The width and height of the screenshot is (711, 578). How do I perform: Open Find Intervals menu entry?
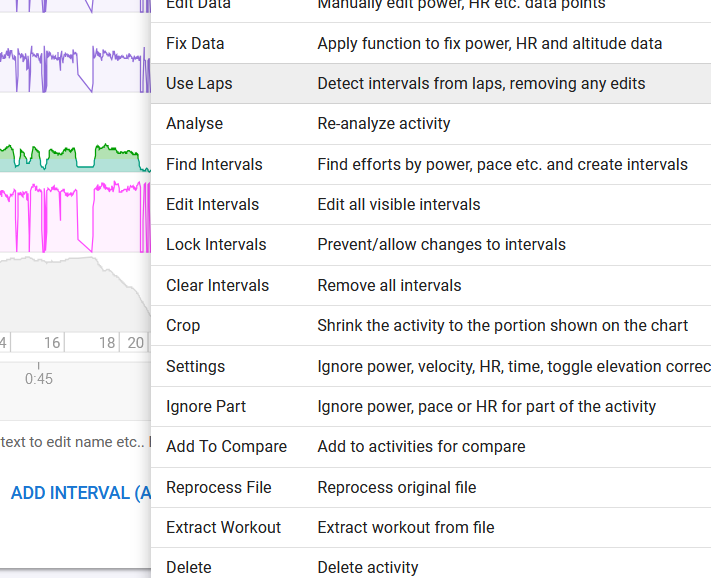214,165
